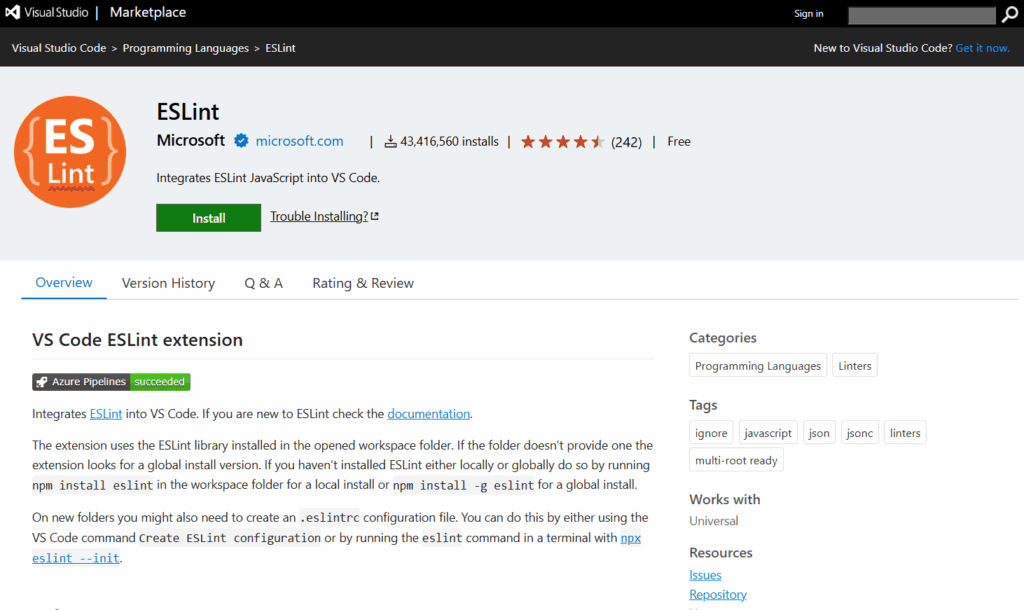Click the 43,416,560 installs text

(x=449, y=141)
